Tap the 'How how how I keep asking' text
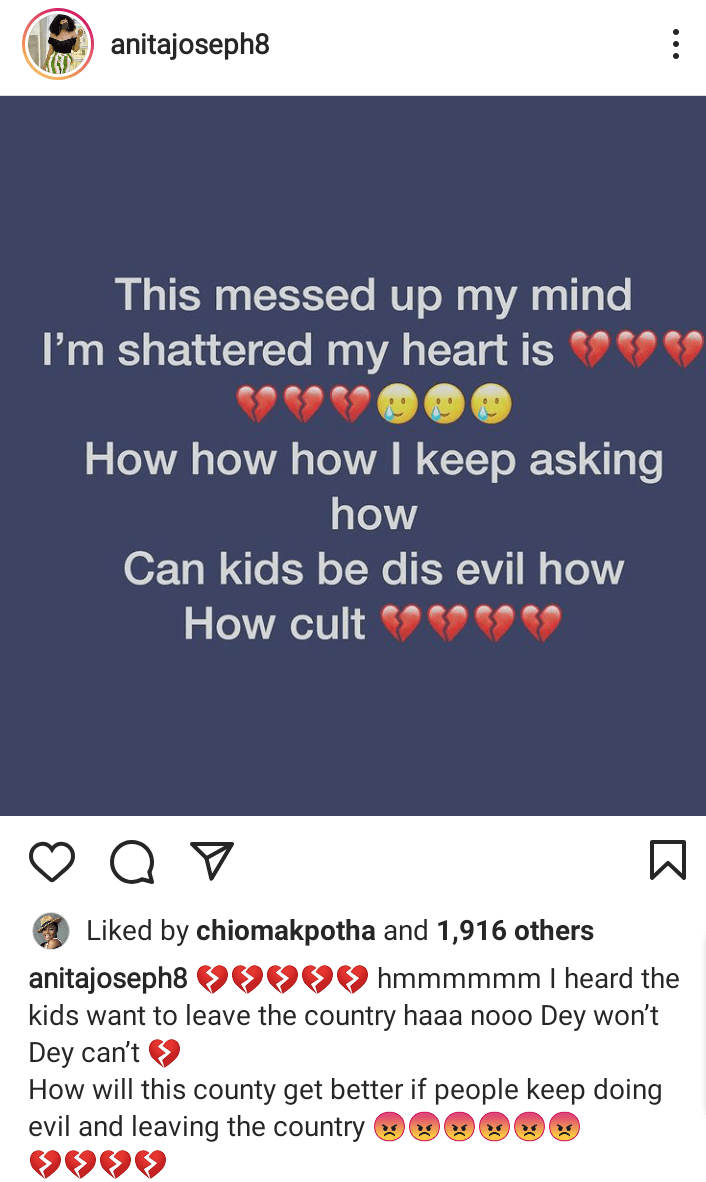The width and height of the screenshot is (706, 1182). 374,459
